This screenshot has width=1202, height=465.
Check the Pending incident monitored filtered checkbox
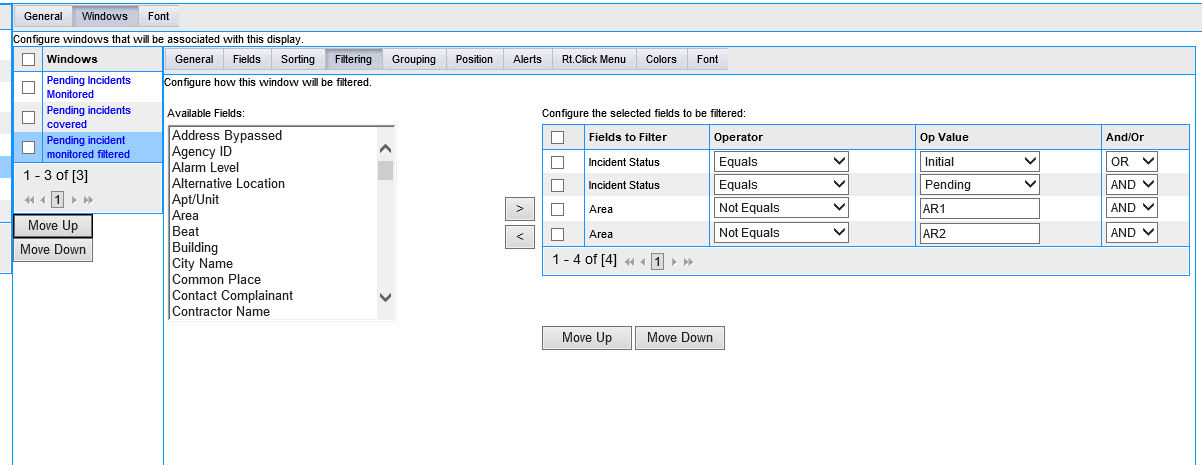click(28, 147)
